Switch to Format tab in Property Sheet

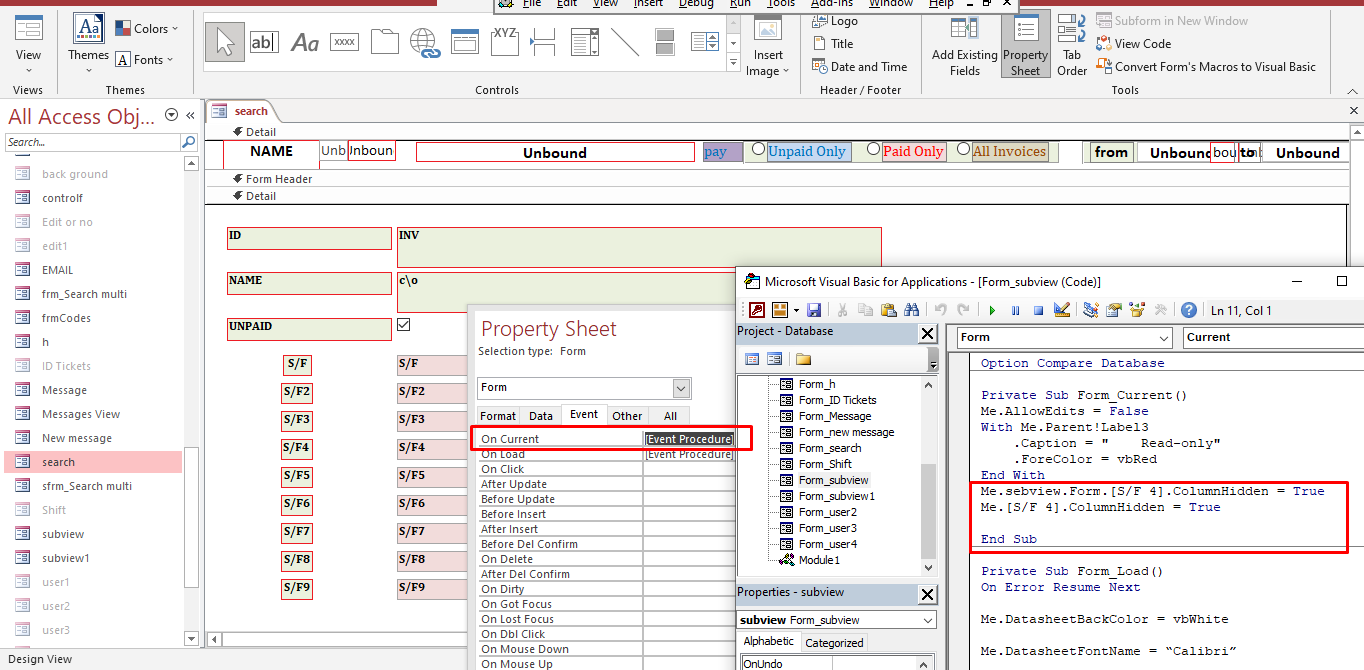coord(498,416)
